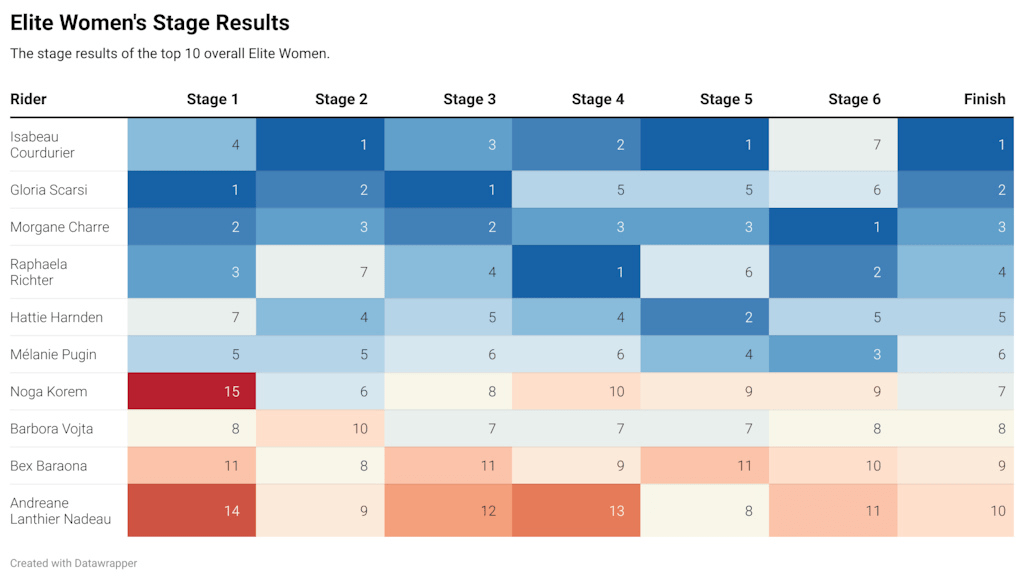Sort by the Stage 4 column header
The height and width of the screenshot is (580, 1024).
(x=597, y=99)
